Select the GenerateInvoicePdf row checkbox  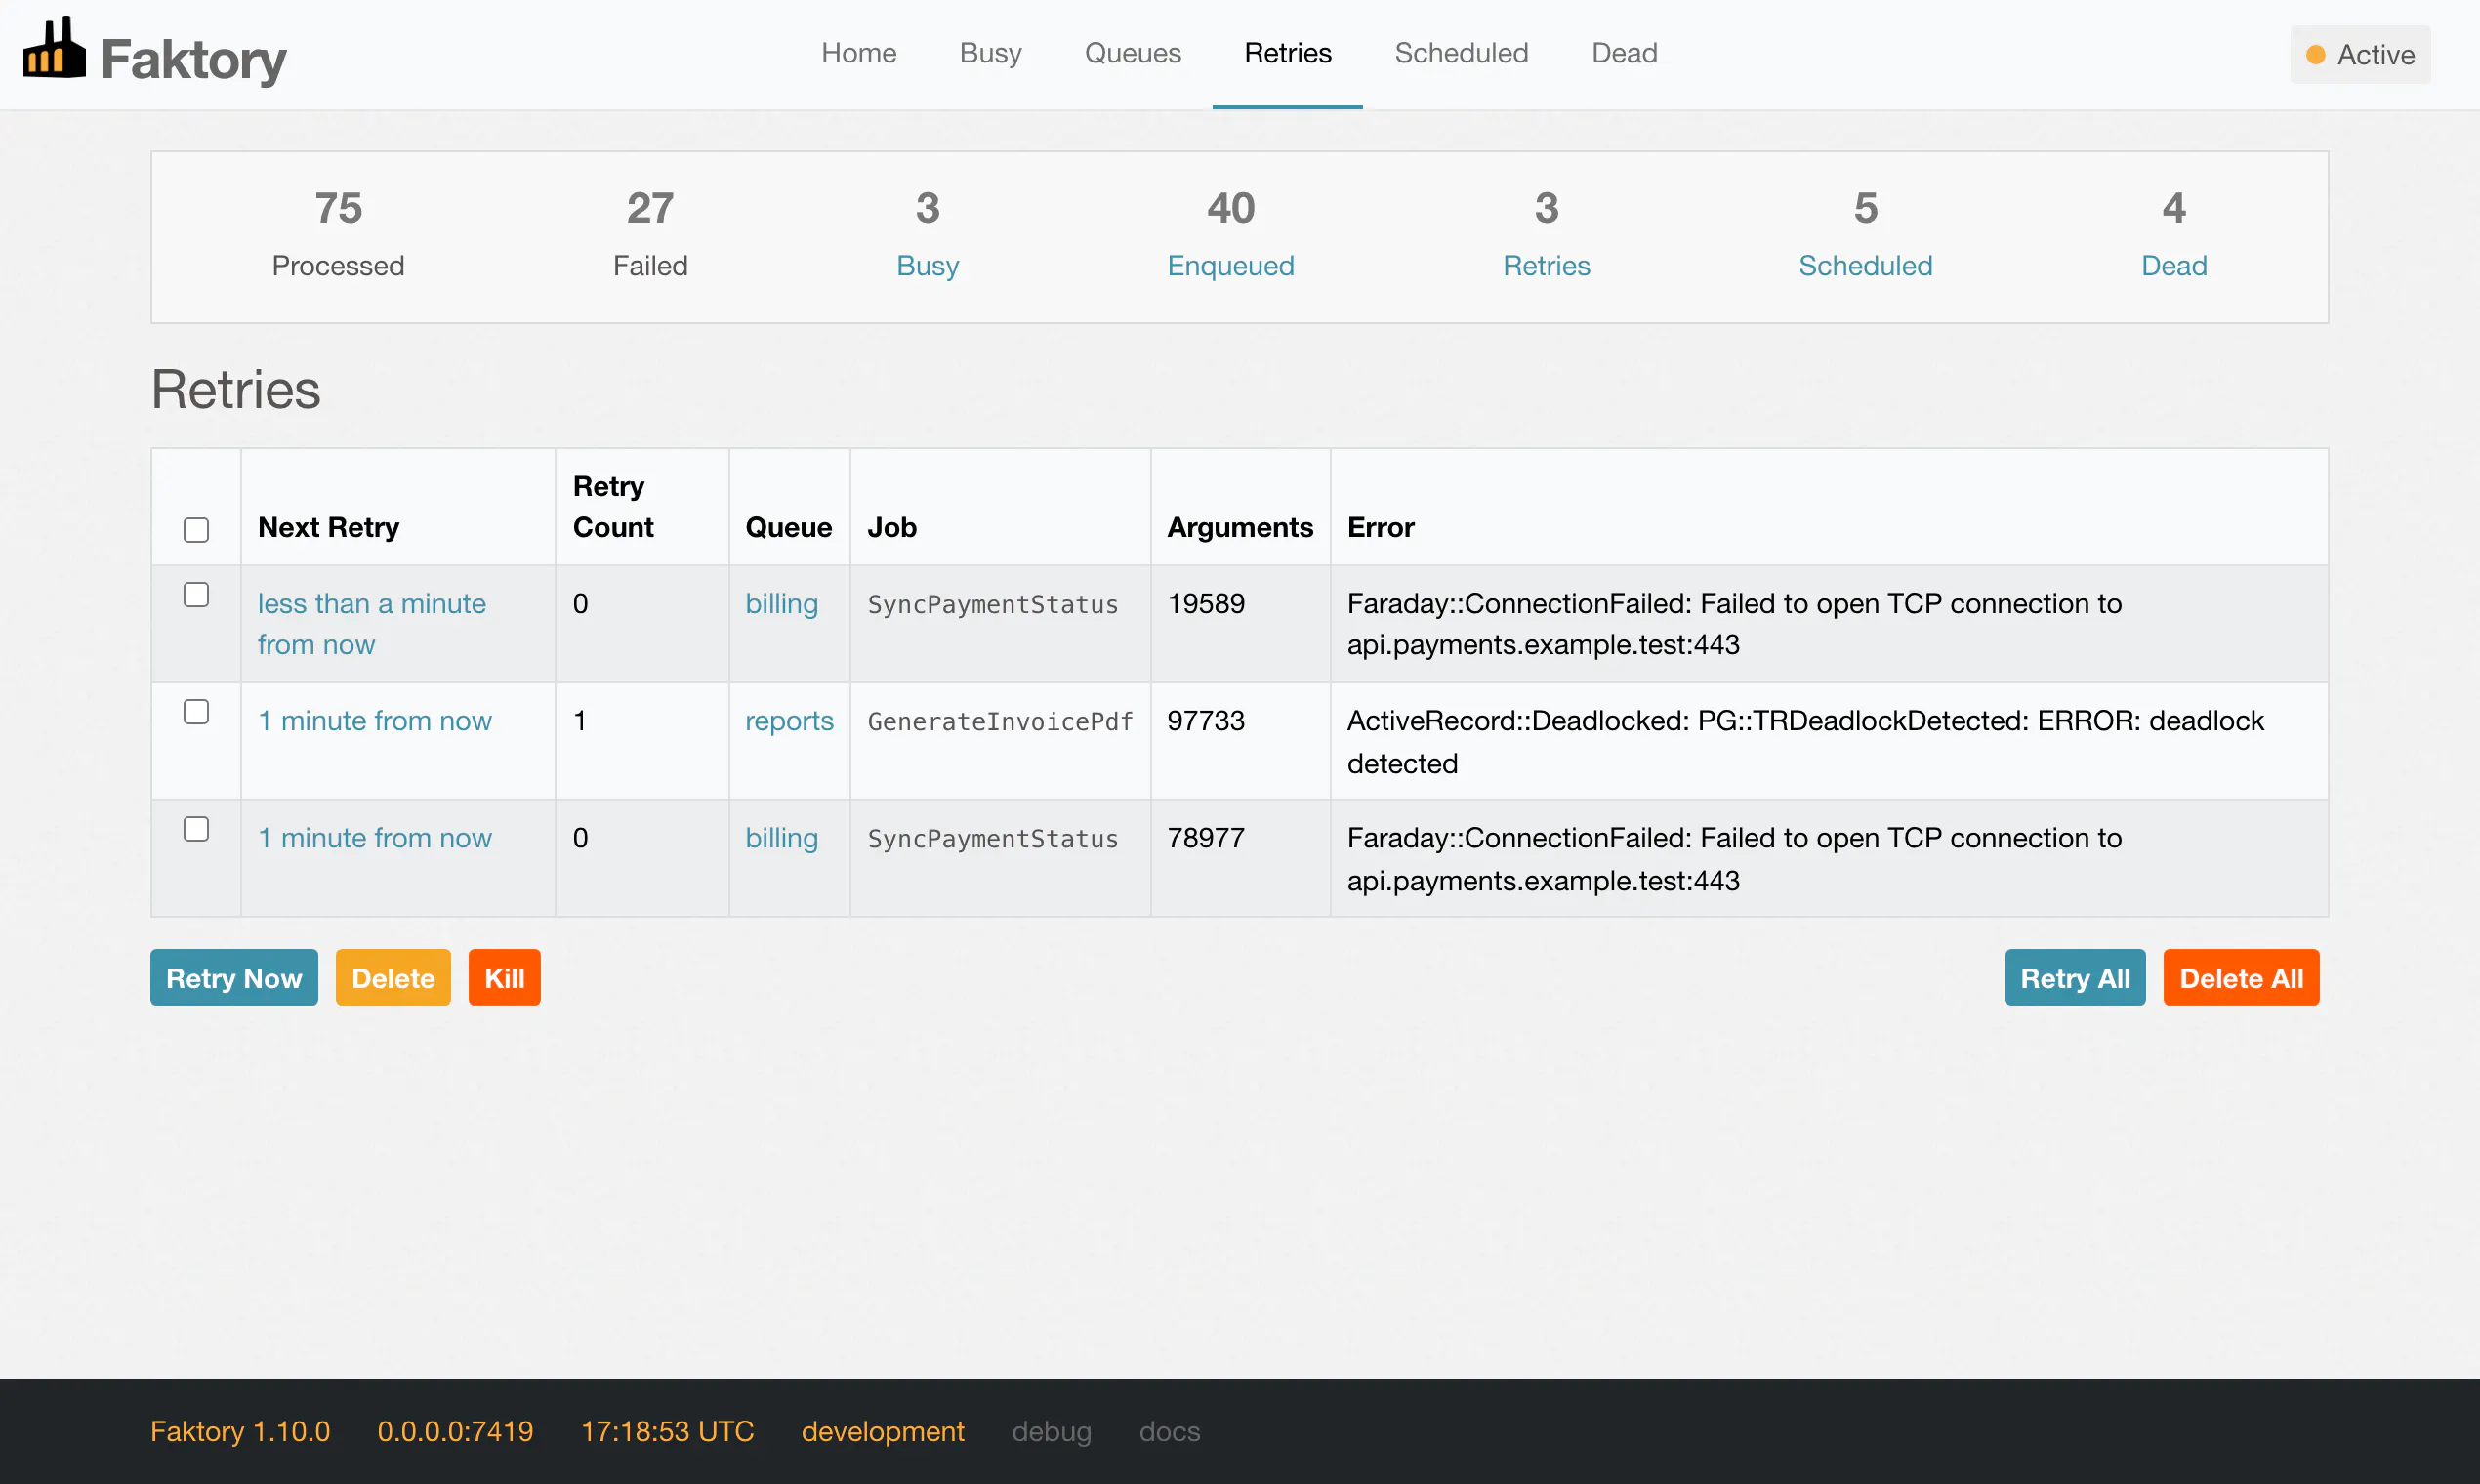196,712
